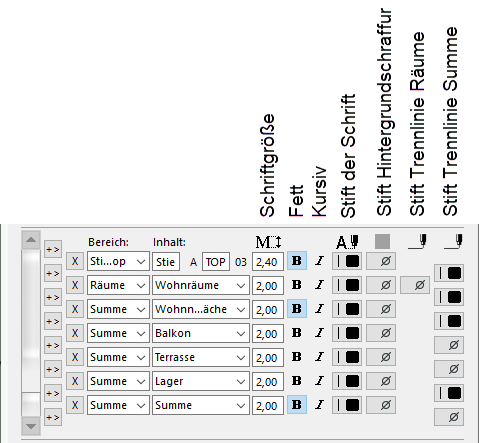Image resolution: width=479 pixels, height=443 pixels.
Task: Toggle bold for the Wohnräume row
Action: (x=297, y=285)
